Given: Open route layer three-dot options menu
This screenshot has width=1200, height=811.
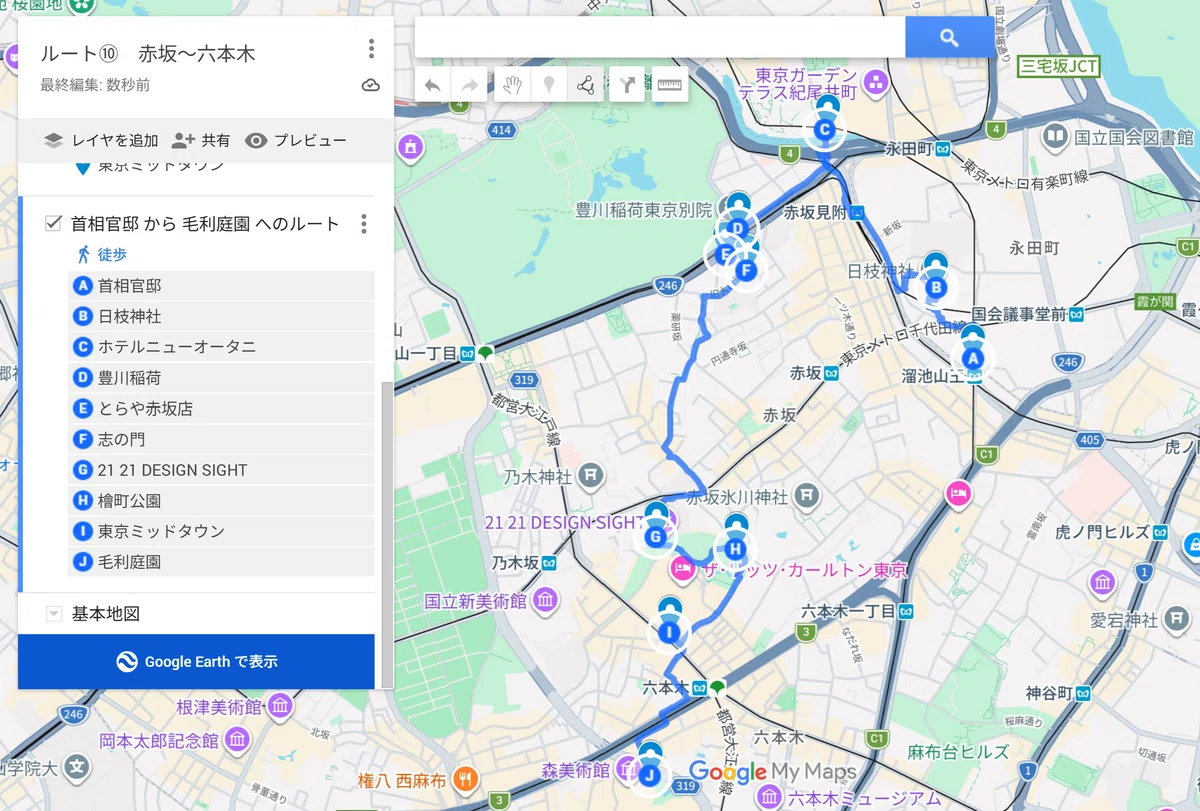Looking at the screenshot, I should (364, 223).
